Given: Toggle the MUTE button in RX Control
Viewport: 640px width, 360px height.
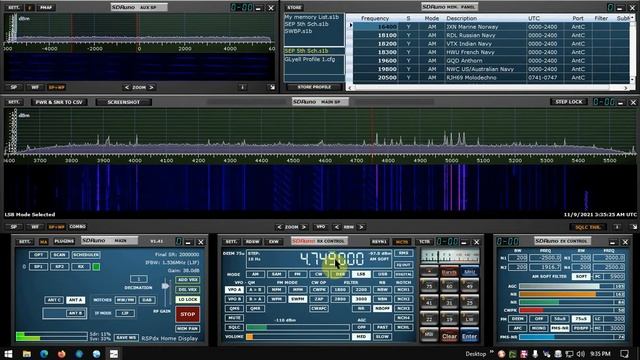Looking at the screenshot, I should pos(234,318).
